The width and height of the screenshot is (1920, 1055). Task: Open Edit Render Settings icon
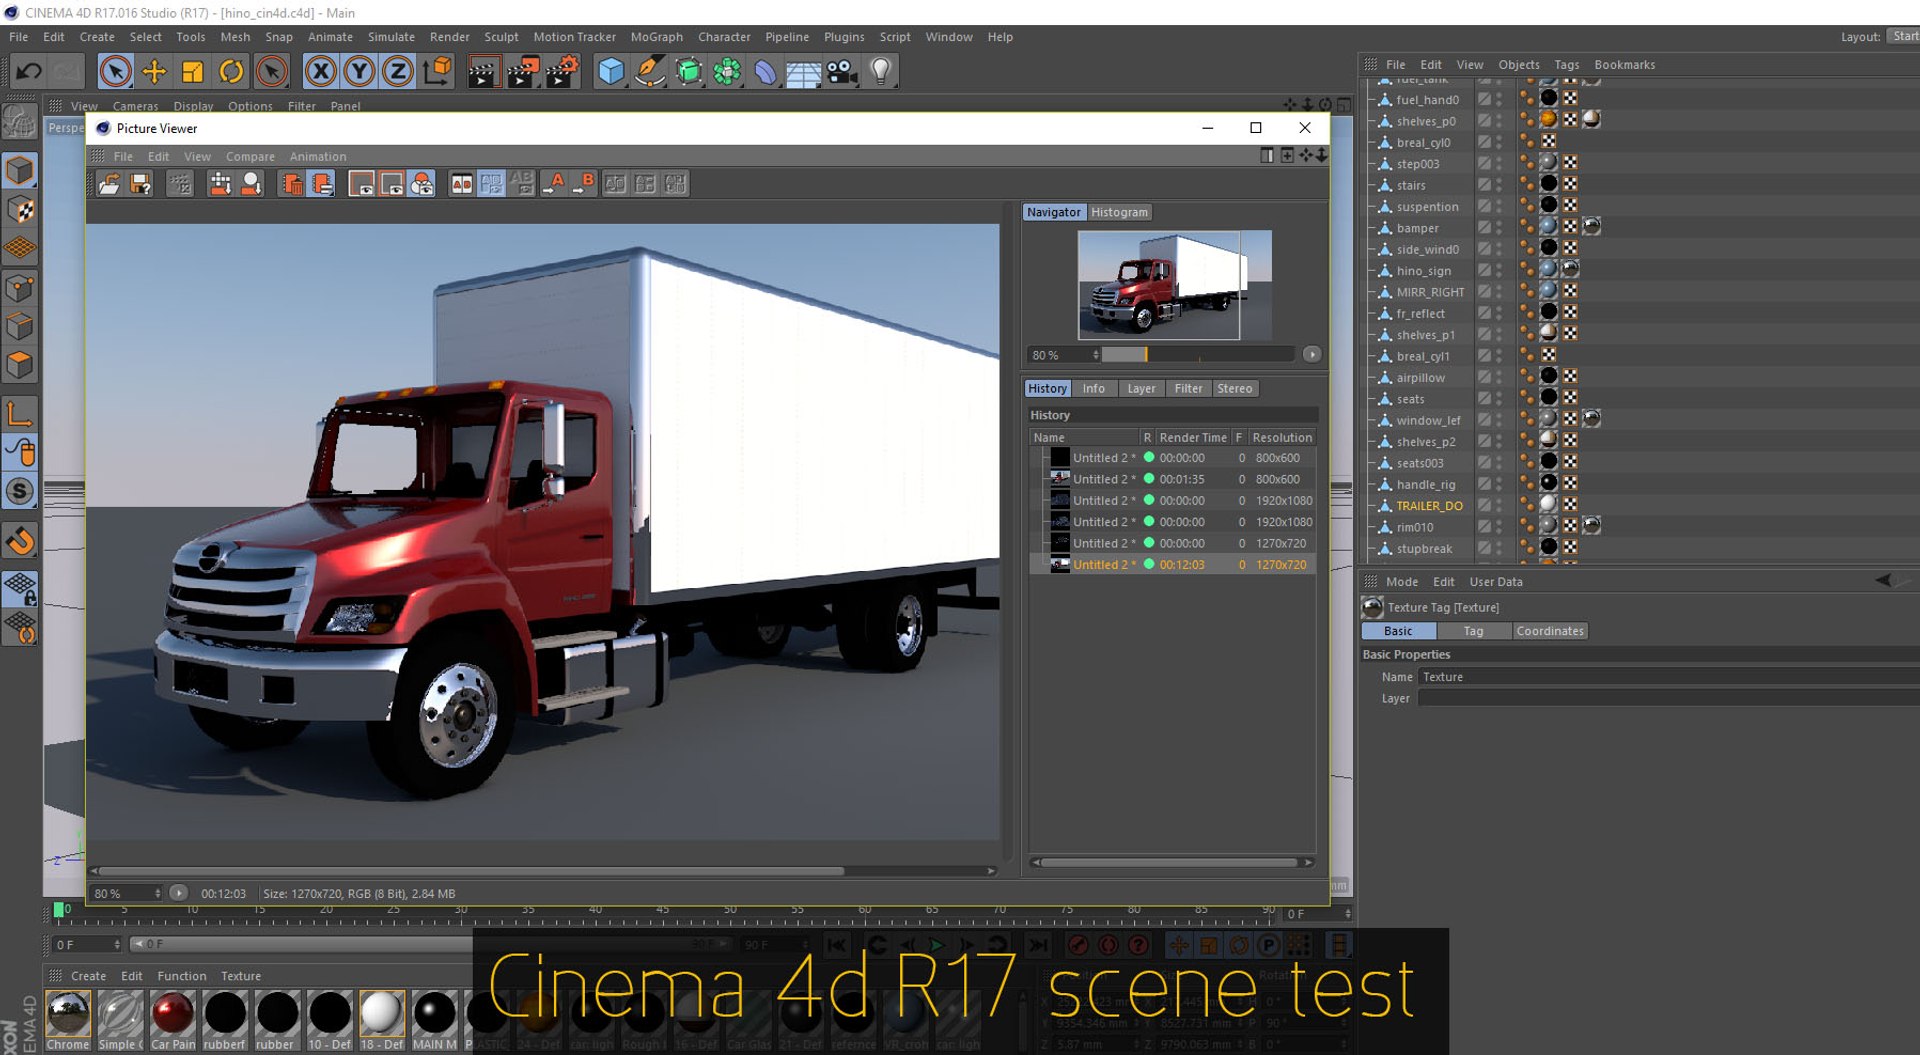tap(562, 71)
